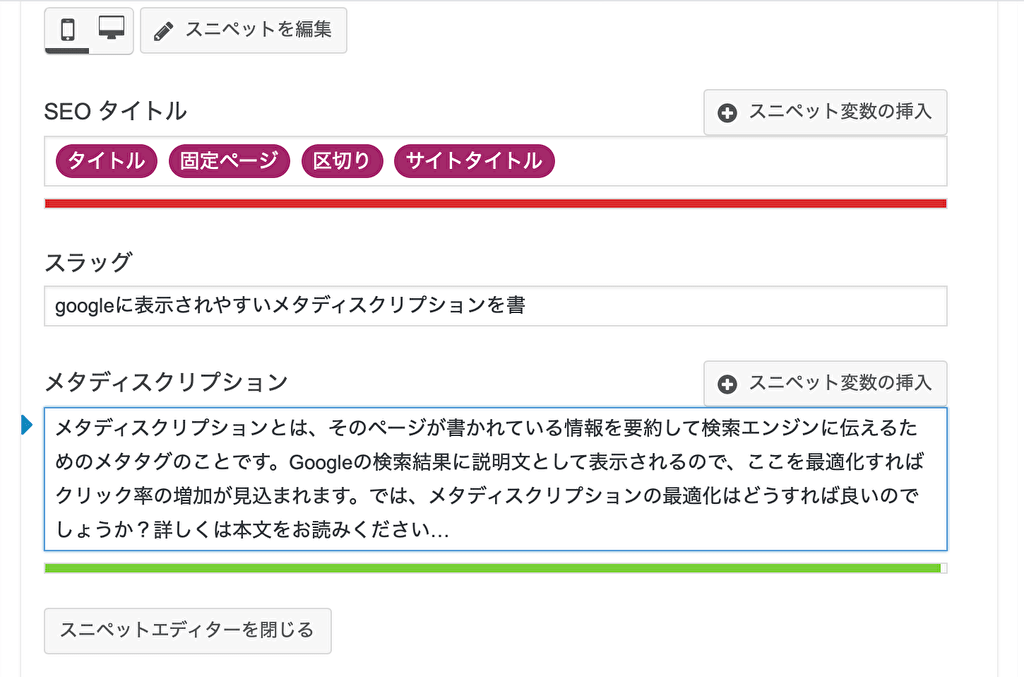The image size is (1024, 677).
Task: Select the サイトタイトル variable pill
Action: (474, 160)
